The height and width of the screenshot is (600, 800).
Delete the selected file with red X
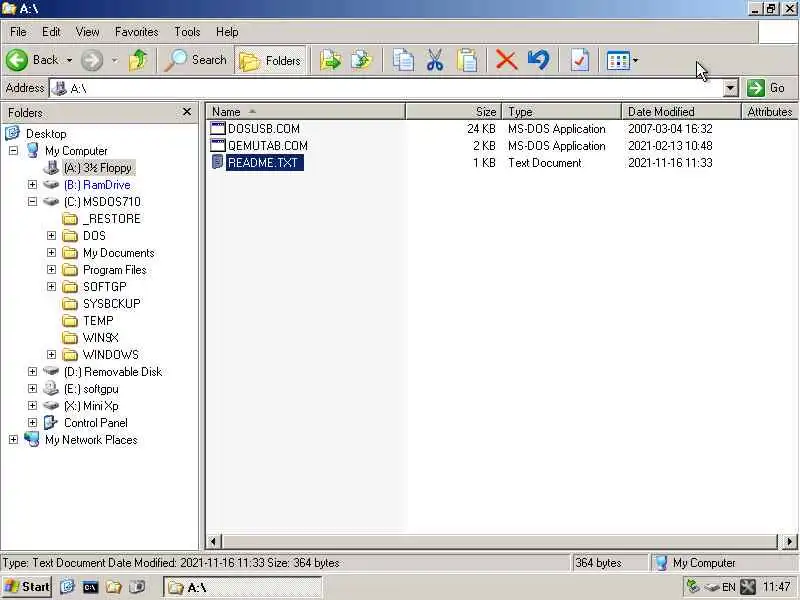tap(506, 60)
